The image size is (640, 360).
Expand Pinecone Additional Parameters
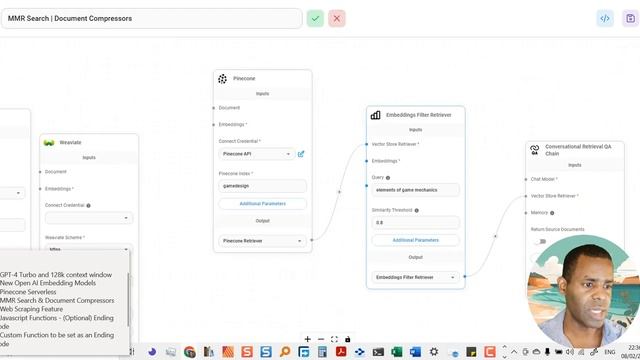(262, 204)
